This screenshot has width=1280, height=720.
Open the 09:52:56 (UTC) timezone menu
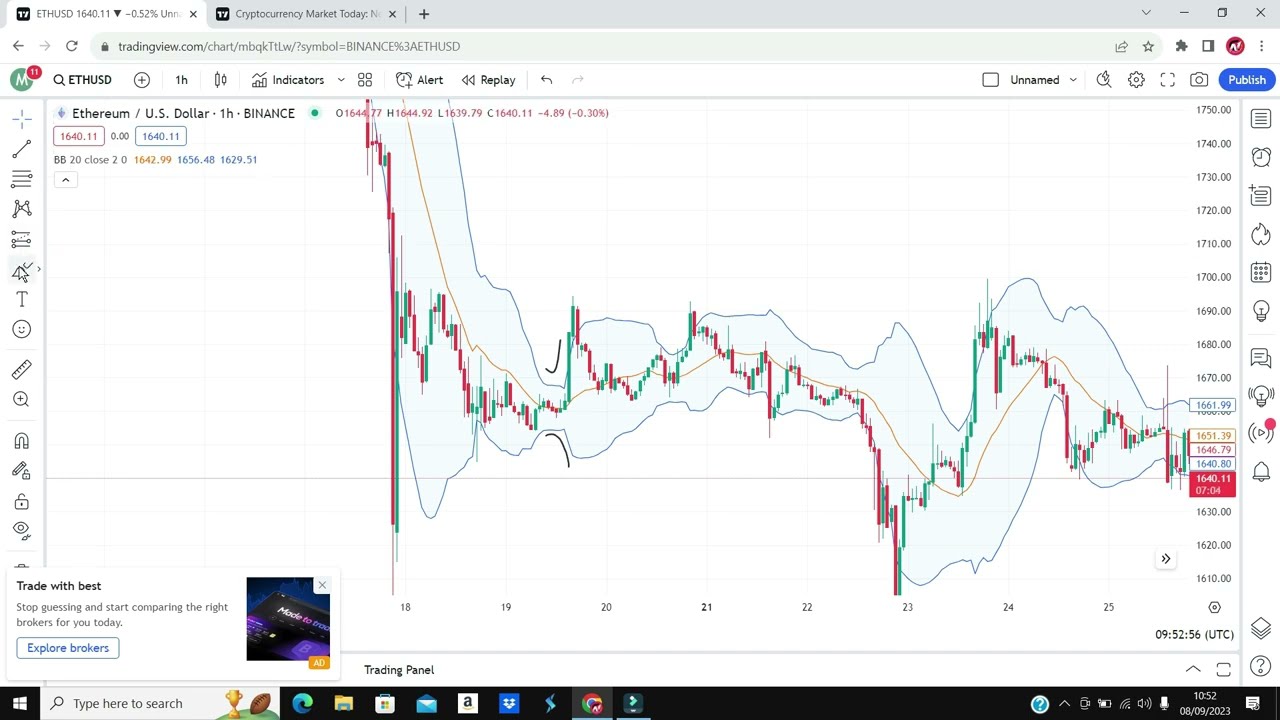pyautogui.click(x=1194, y=634)
